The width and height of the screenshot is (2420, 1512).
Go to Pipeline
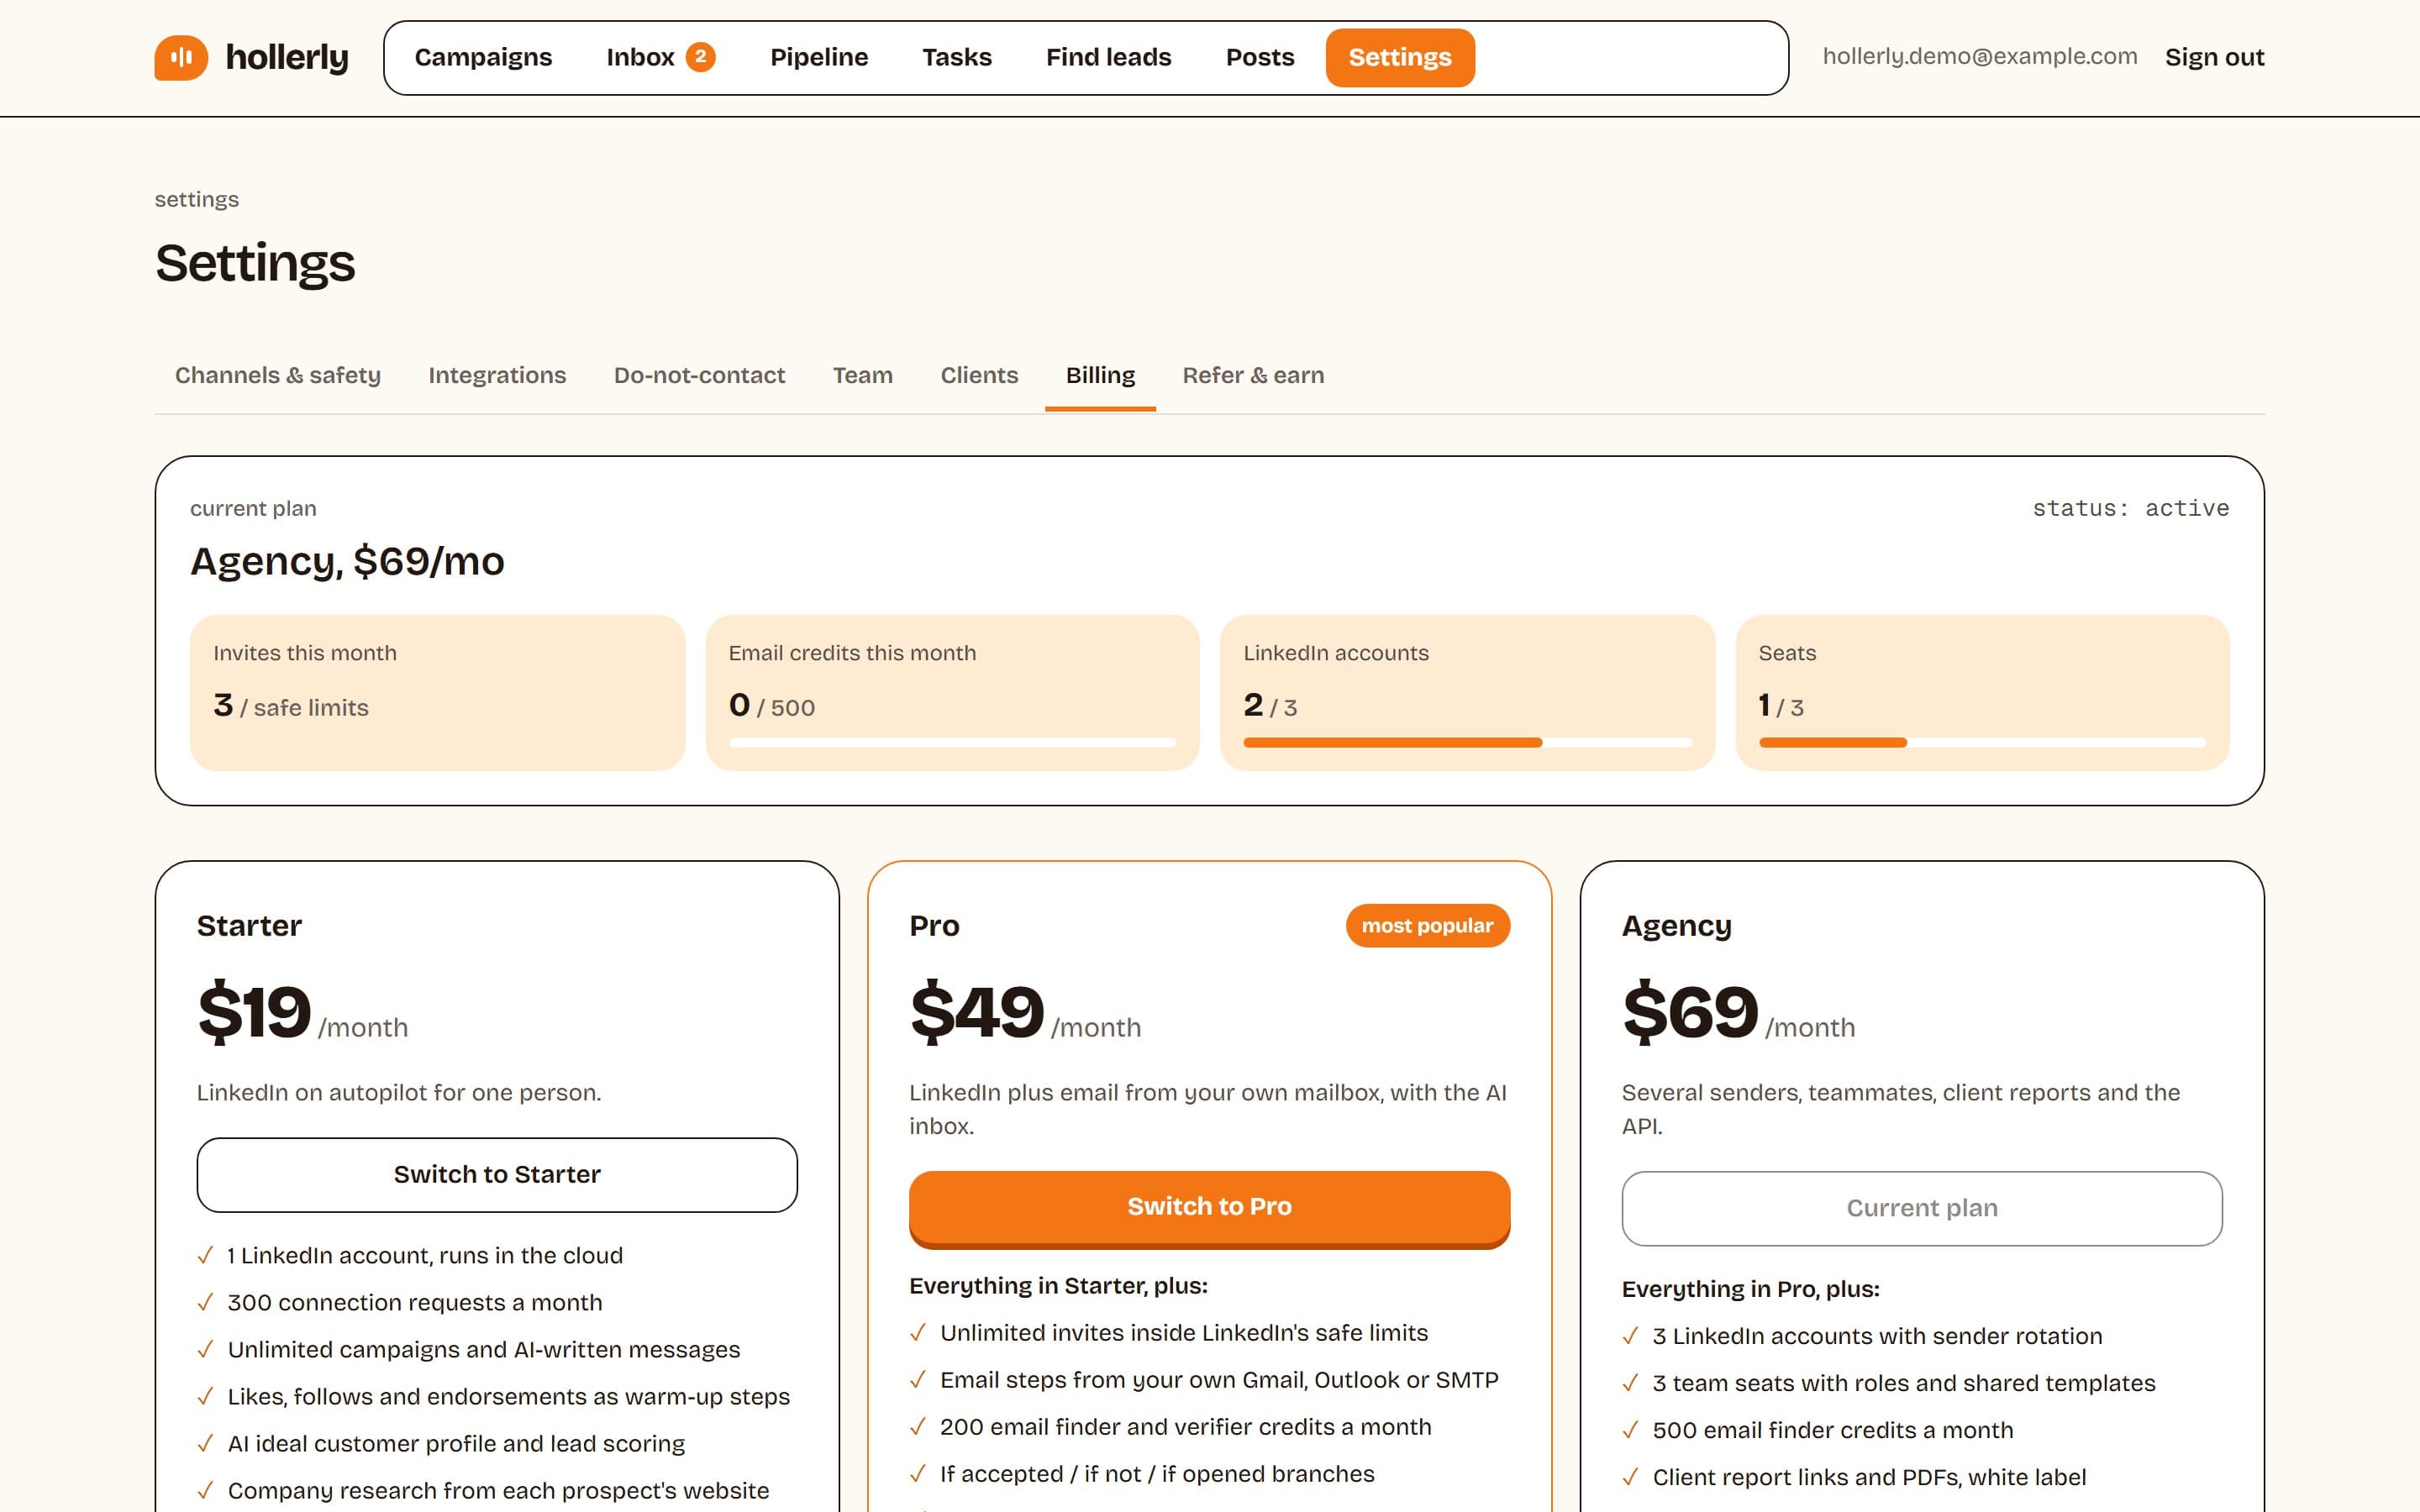coord(819,57)
